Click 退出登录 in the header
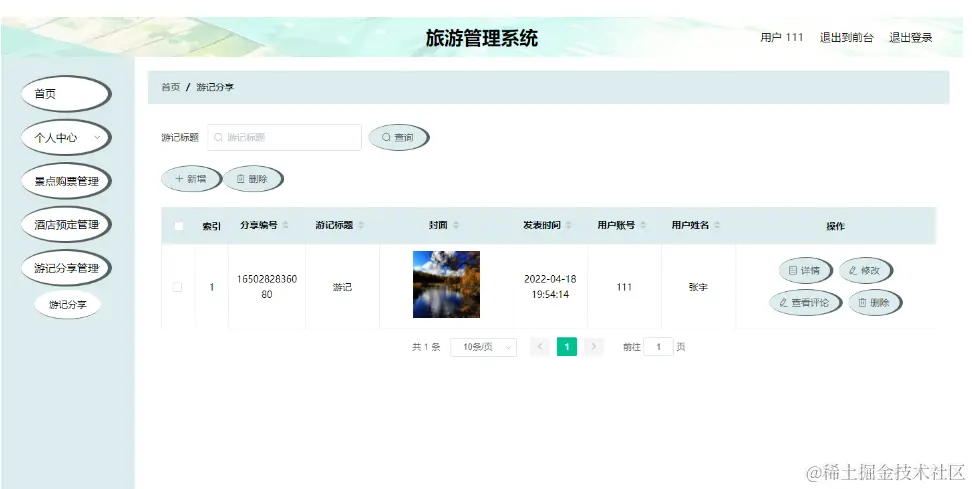 click(x=911, y=38)
